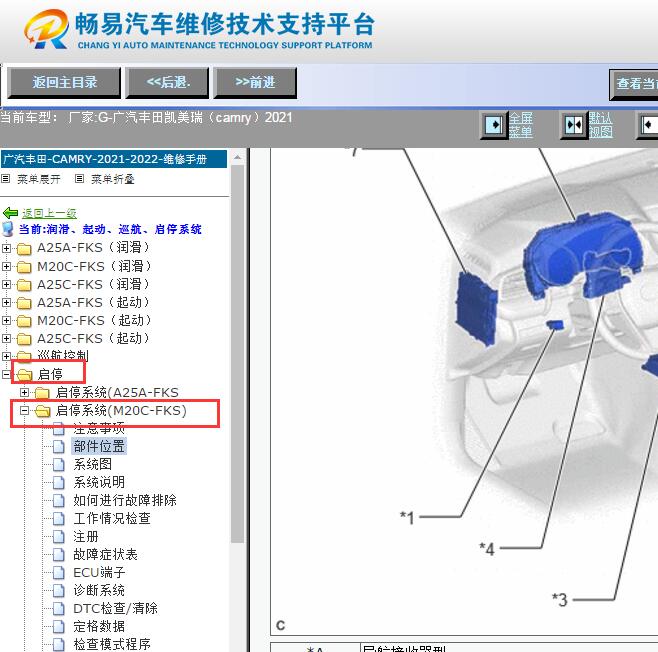The width and height of the screenshot is (658, 652).
Task: Expand the M20C-FKS（起动） folder
Action: point(6,320)
